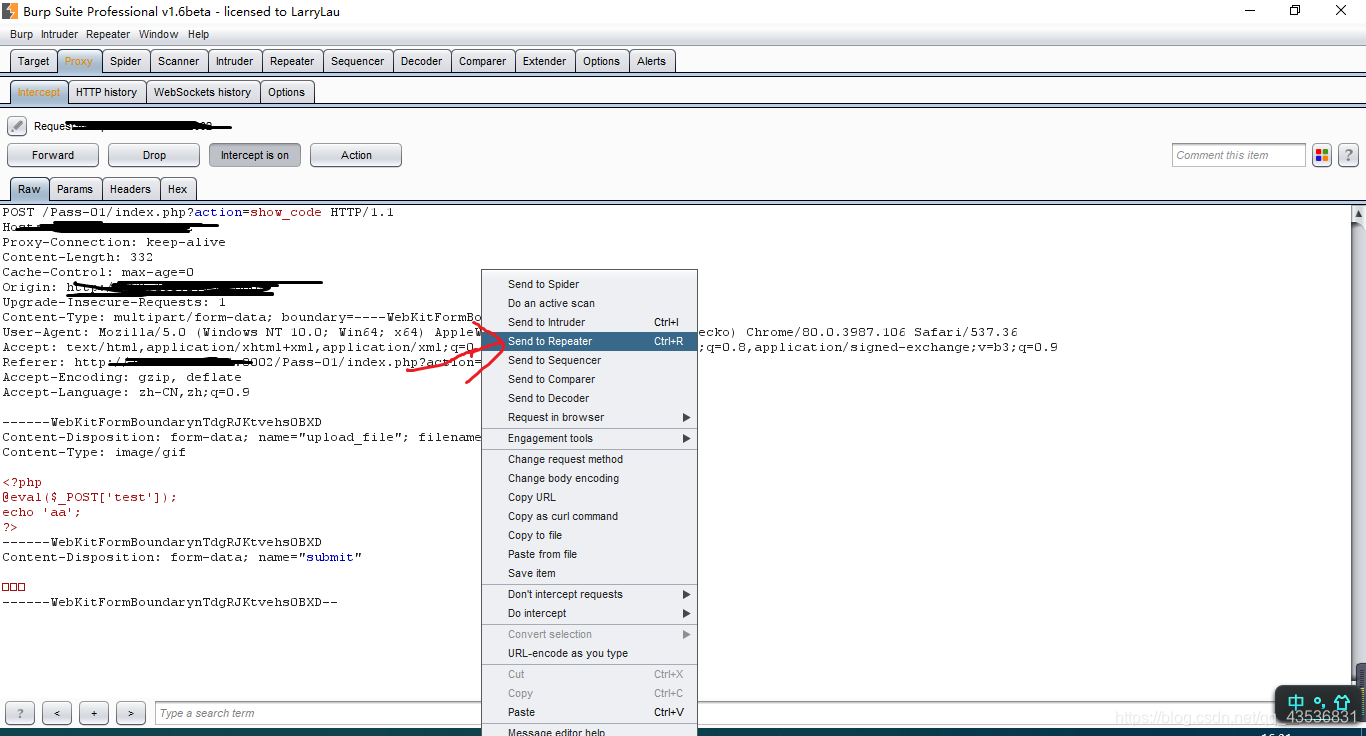Viewport: 1366px width, 736px height.
Task: Switch to the Scanner tab
Action: tap(179, 61)
